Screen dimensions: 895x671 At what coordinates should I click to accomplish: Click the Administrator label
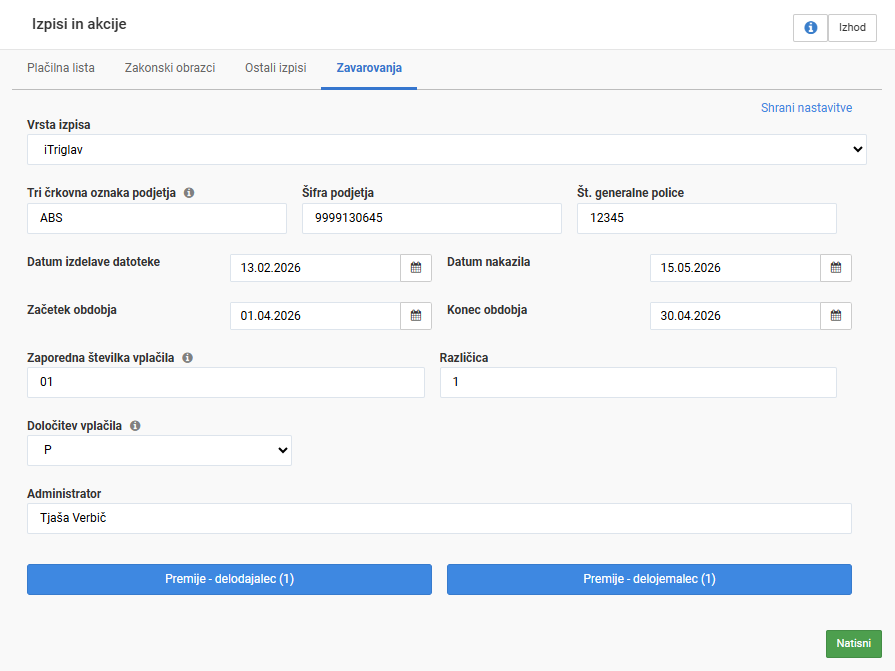point(64,494)
